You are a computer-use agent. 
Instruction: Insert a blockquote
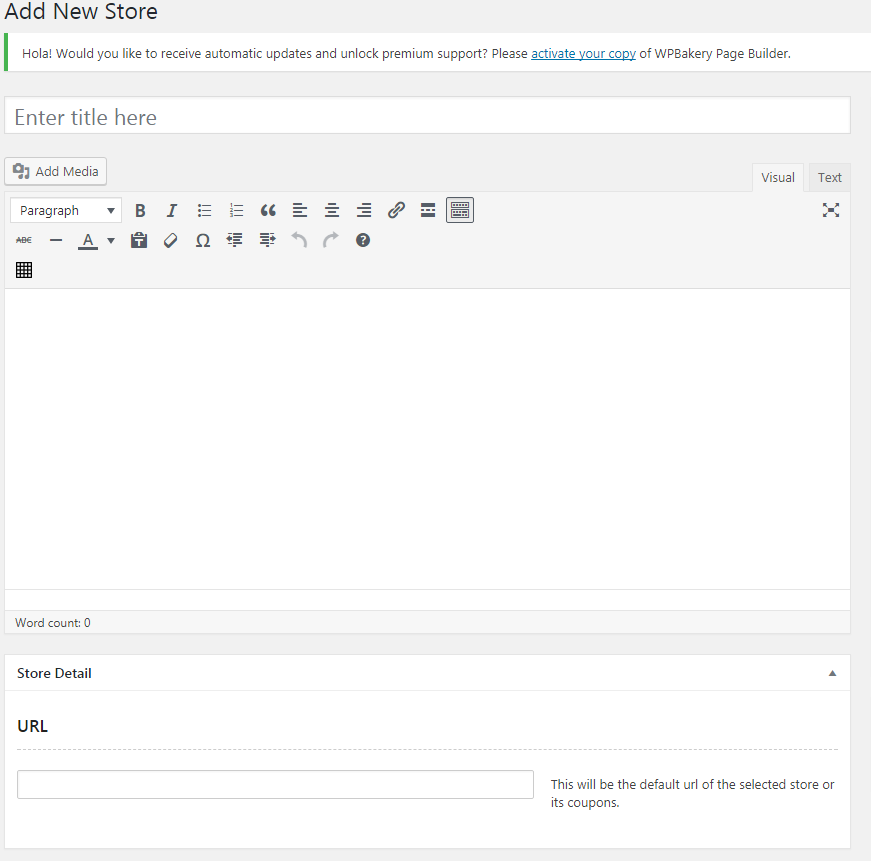[x=268, y=211]
